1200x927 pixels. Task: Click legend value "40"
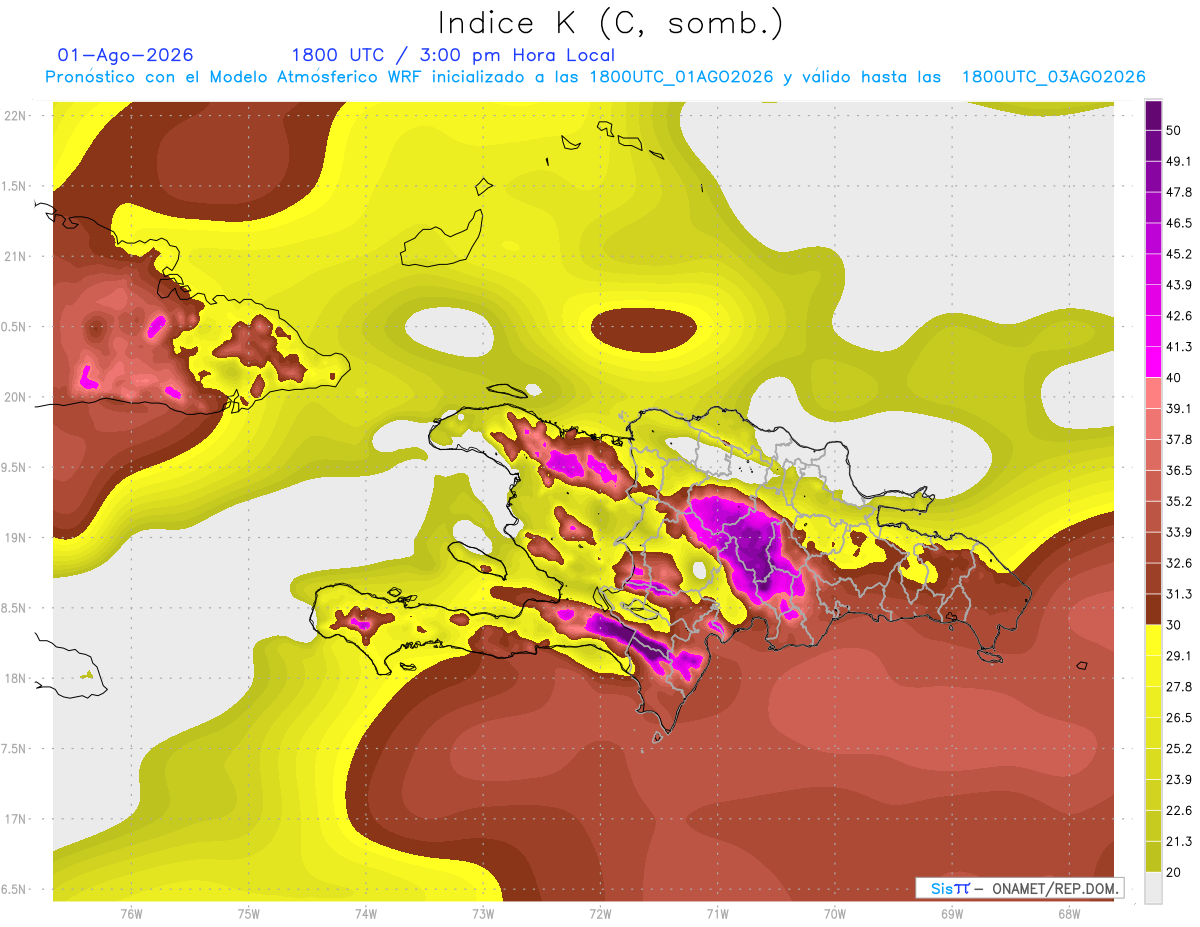pos(1174,378)
